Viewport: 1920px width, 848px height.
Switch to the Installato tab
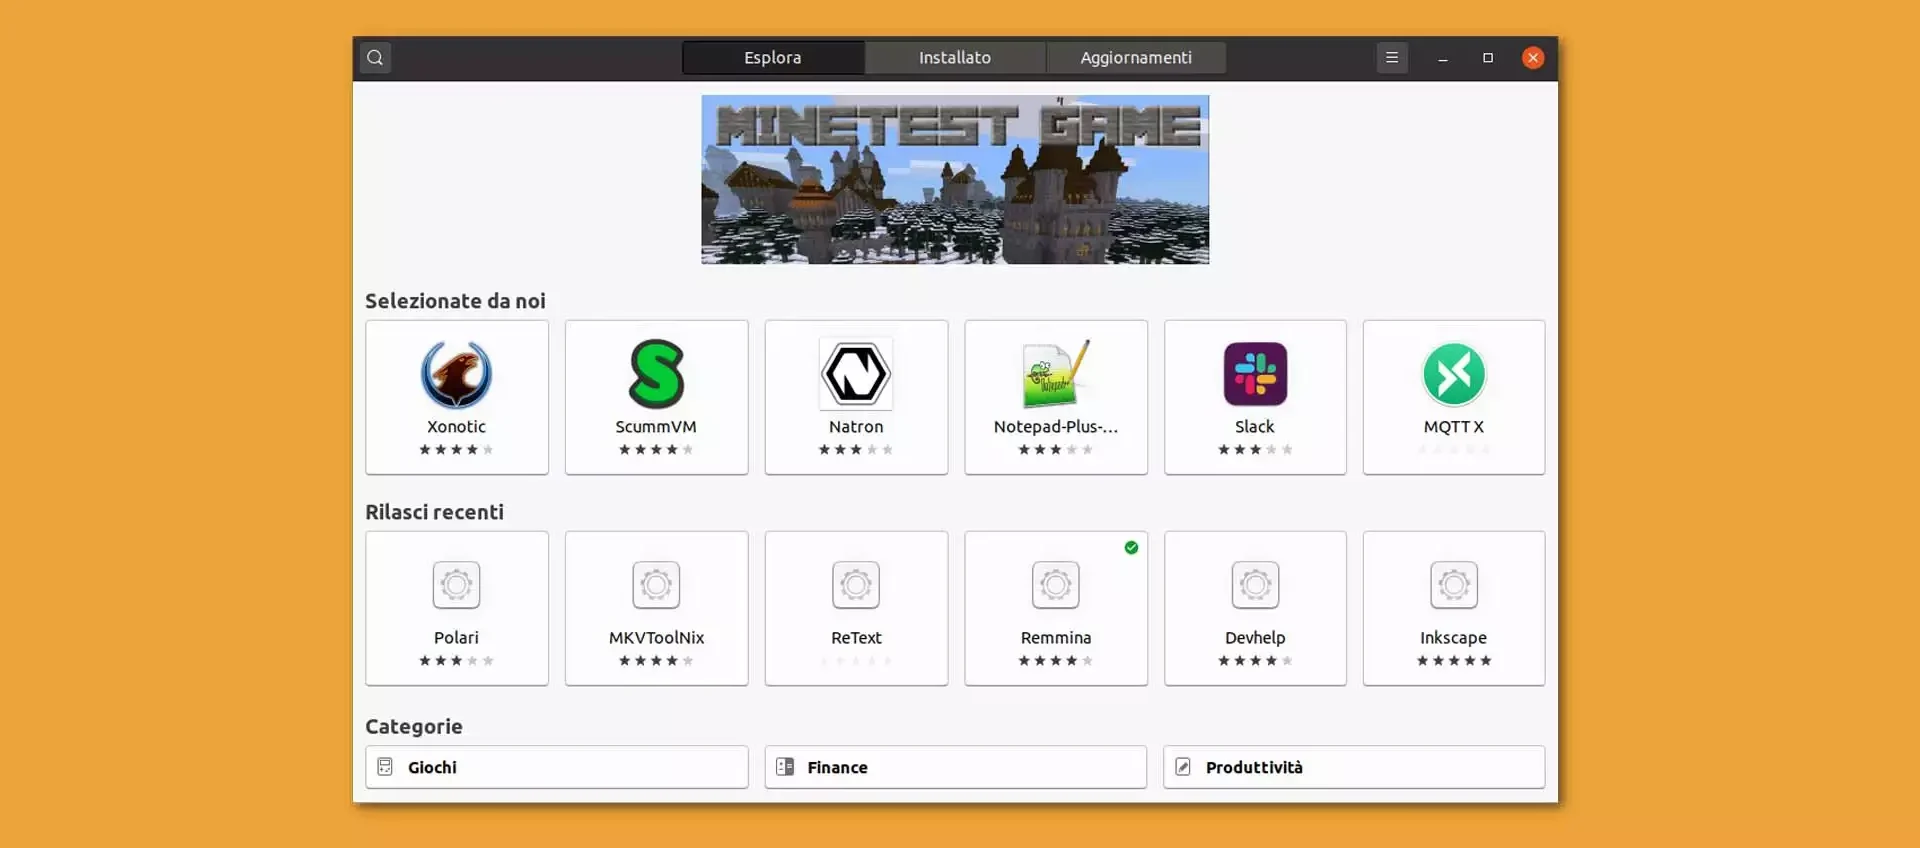pyautogui.click(x=955, y=58)
